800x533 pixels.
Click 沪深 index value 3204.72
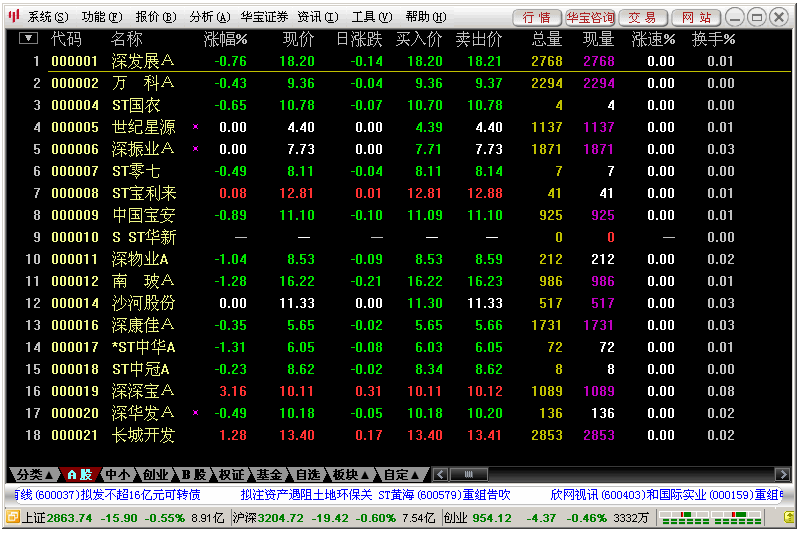(280, 518)
